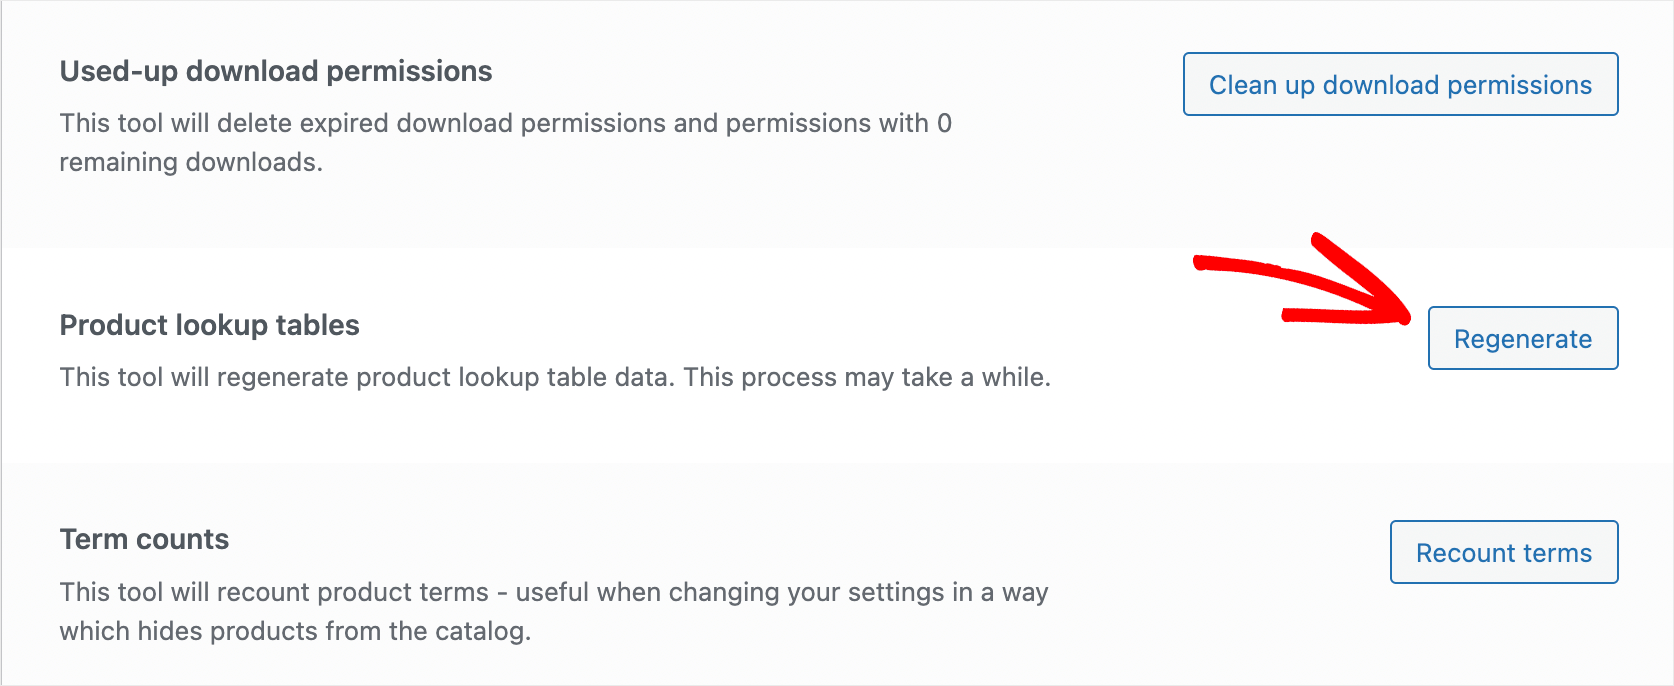1674x686 pixels.
Task: Click the "Used-up download permissions" heading
Action: pyautogui.click(x=276, y=72)
